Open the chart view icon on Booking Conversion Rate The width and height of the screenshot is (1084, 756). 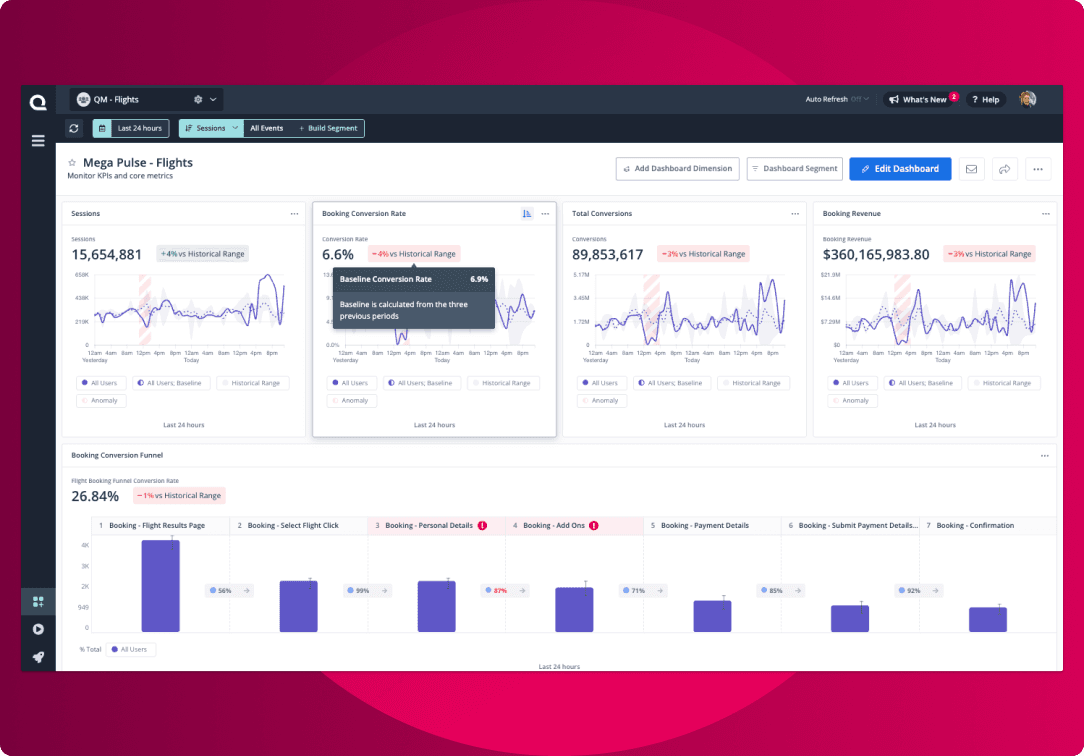point(527,213)
